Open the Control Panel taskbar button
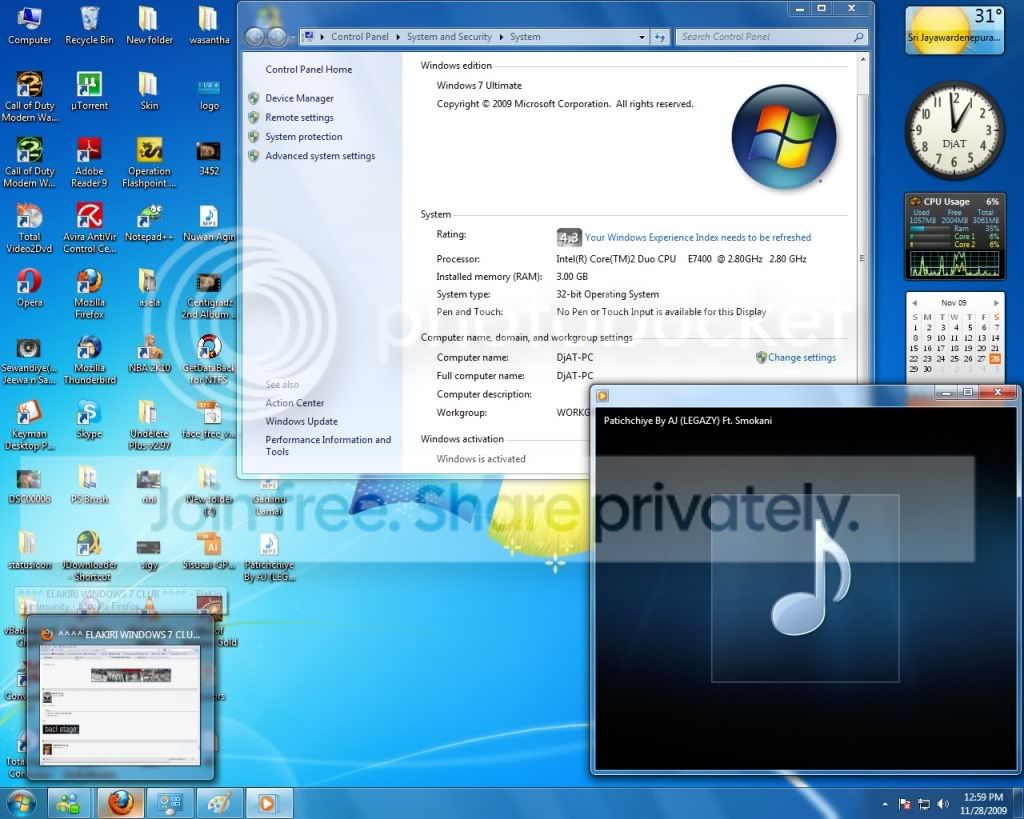1024x819 pixels. coord(170,803)
